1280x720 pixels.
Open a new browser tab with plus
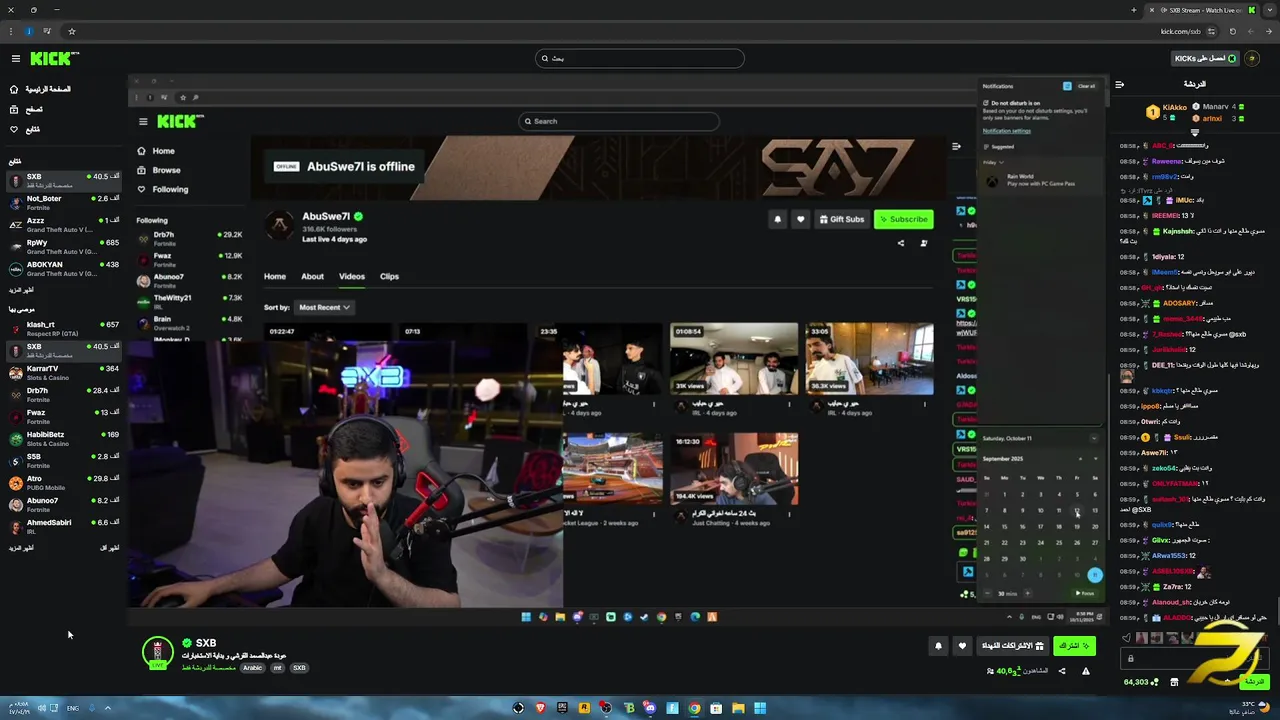click(x=1133, y=10)
